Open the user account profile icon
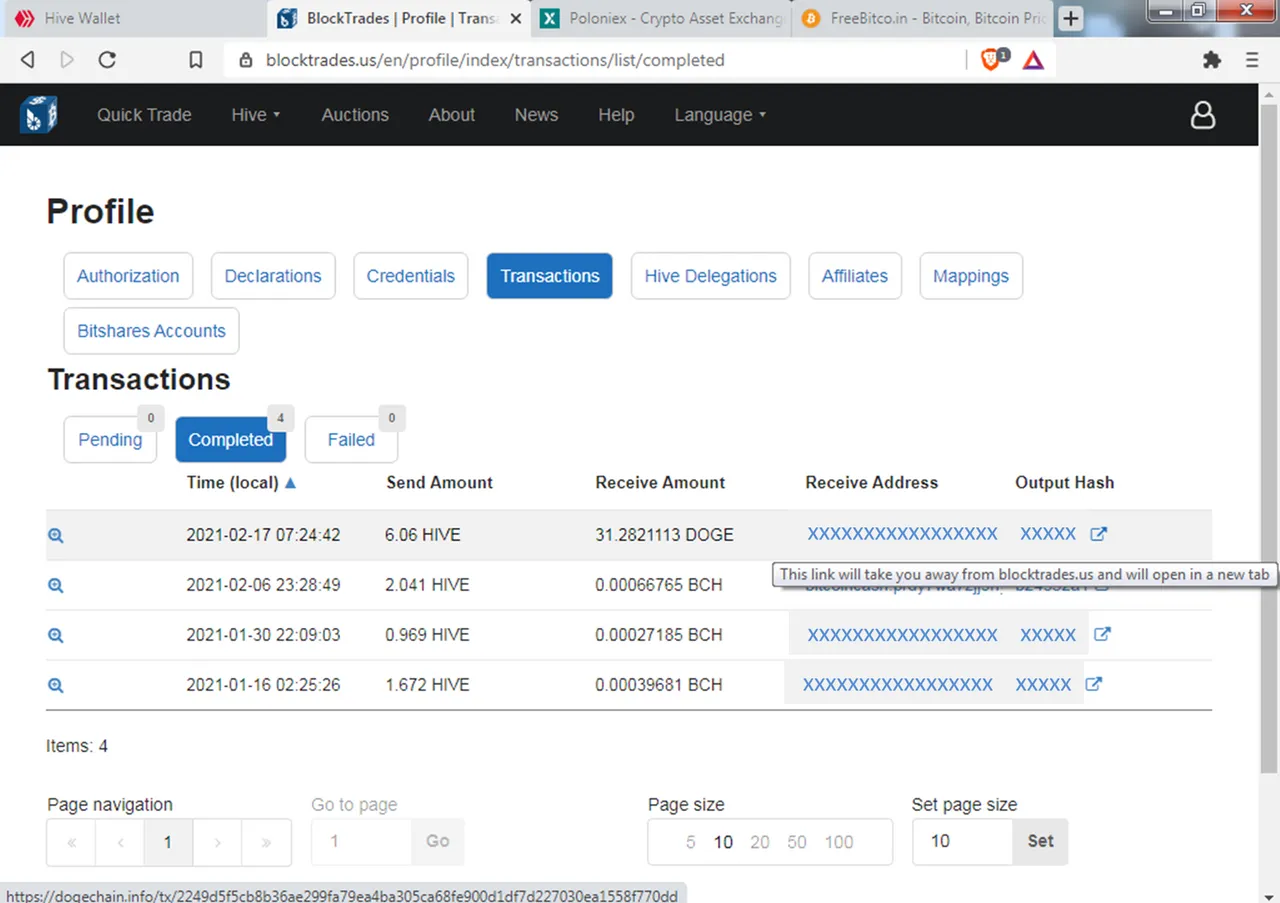The width and height of the screenshot is (1280, 903). point(1203,115)
